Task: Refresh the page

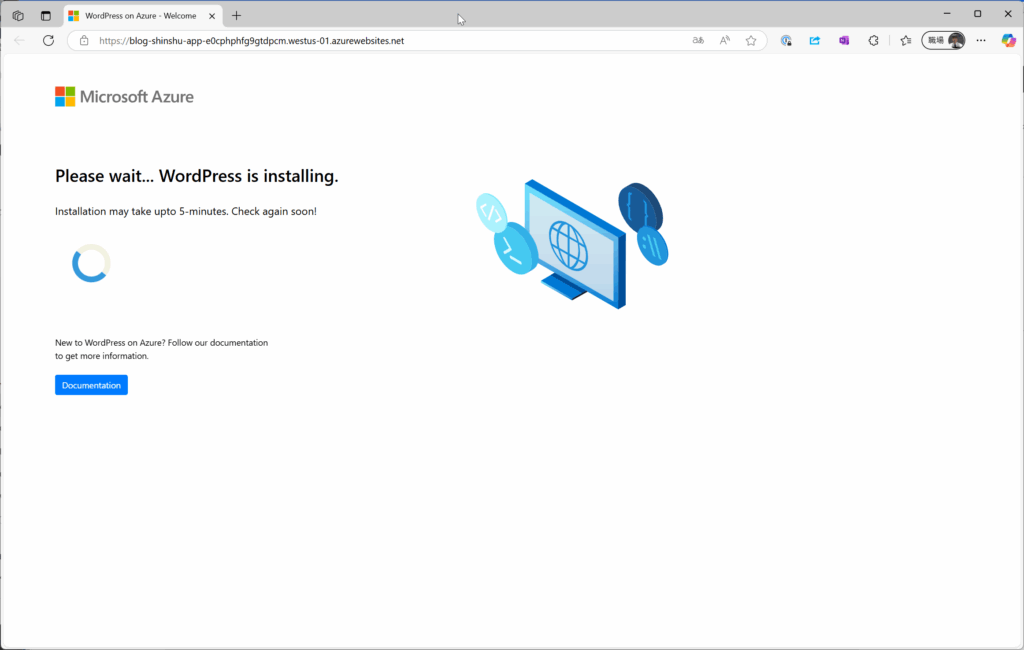Action: pos(48,41)
